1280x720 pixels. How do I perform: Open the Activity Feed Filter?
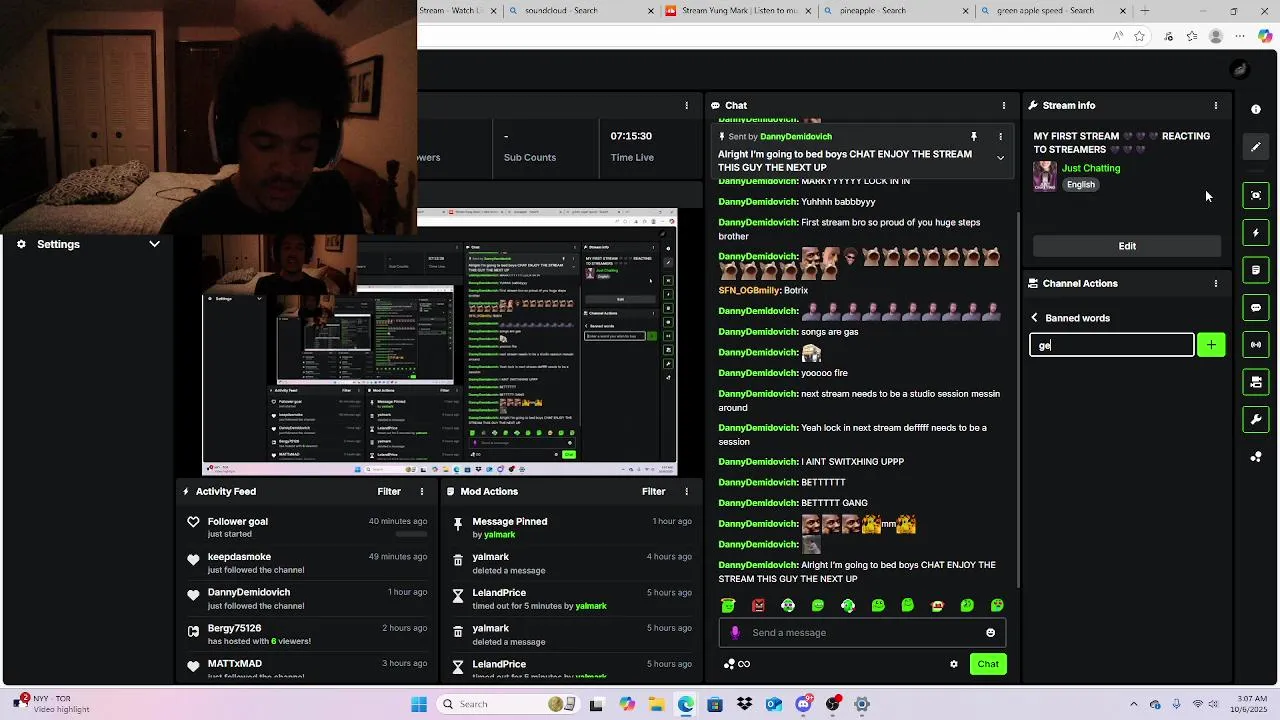[389, 491]
